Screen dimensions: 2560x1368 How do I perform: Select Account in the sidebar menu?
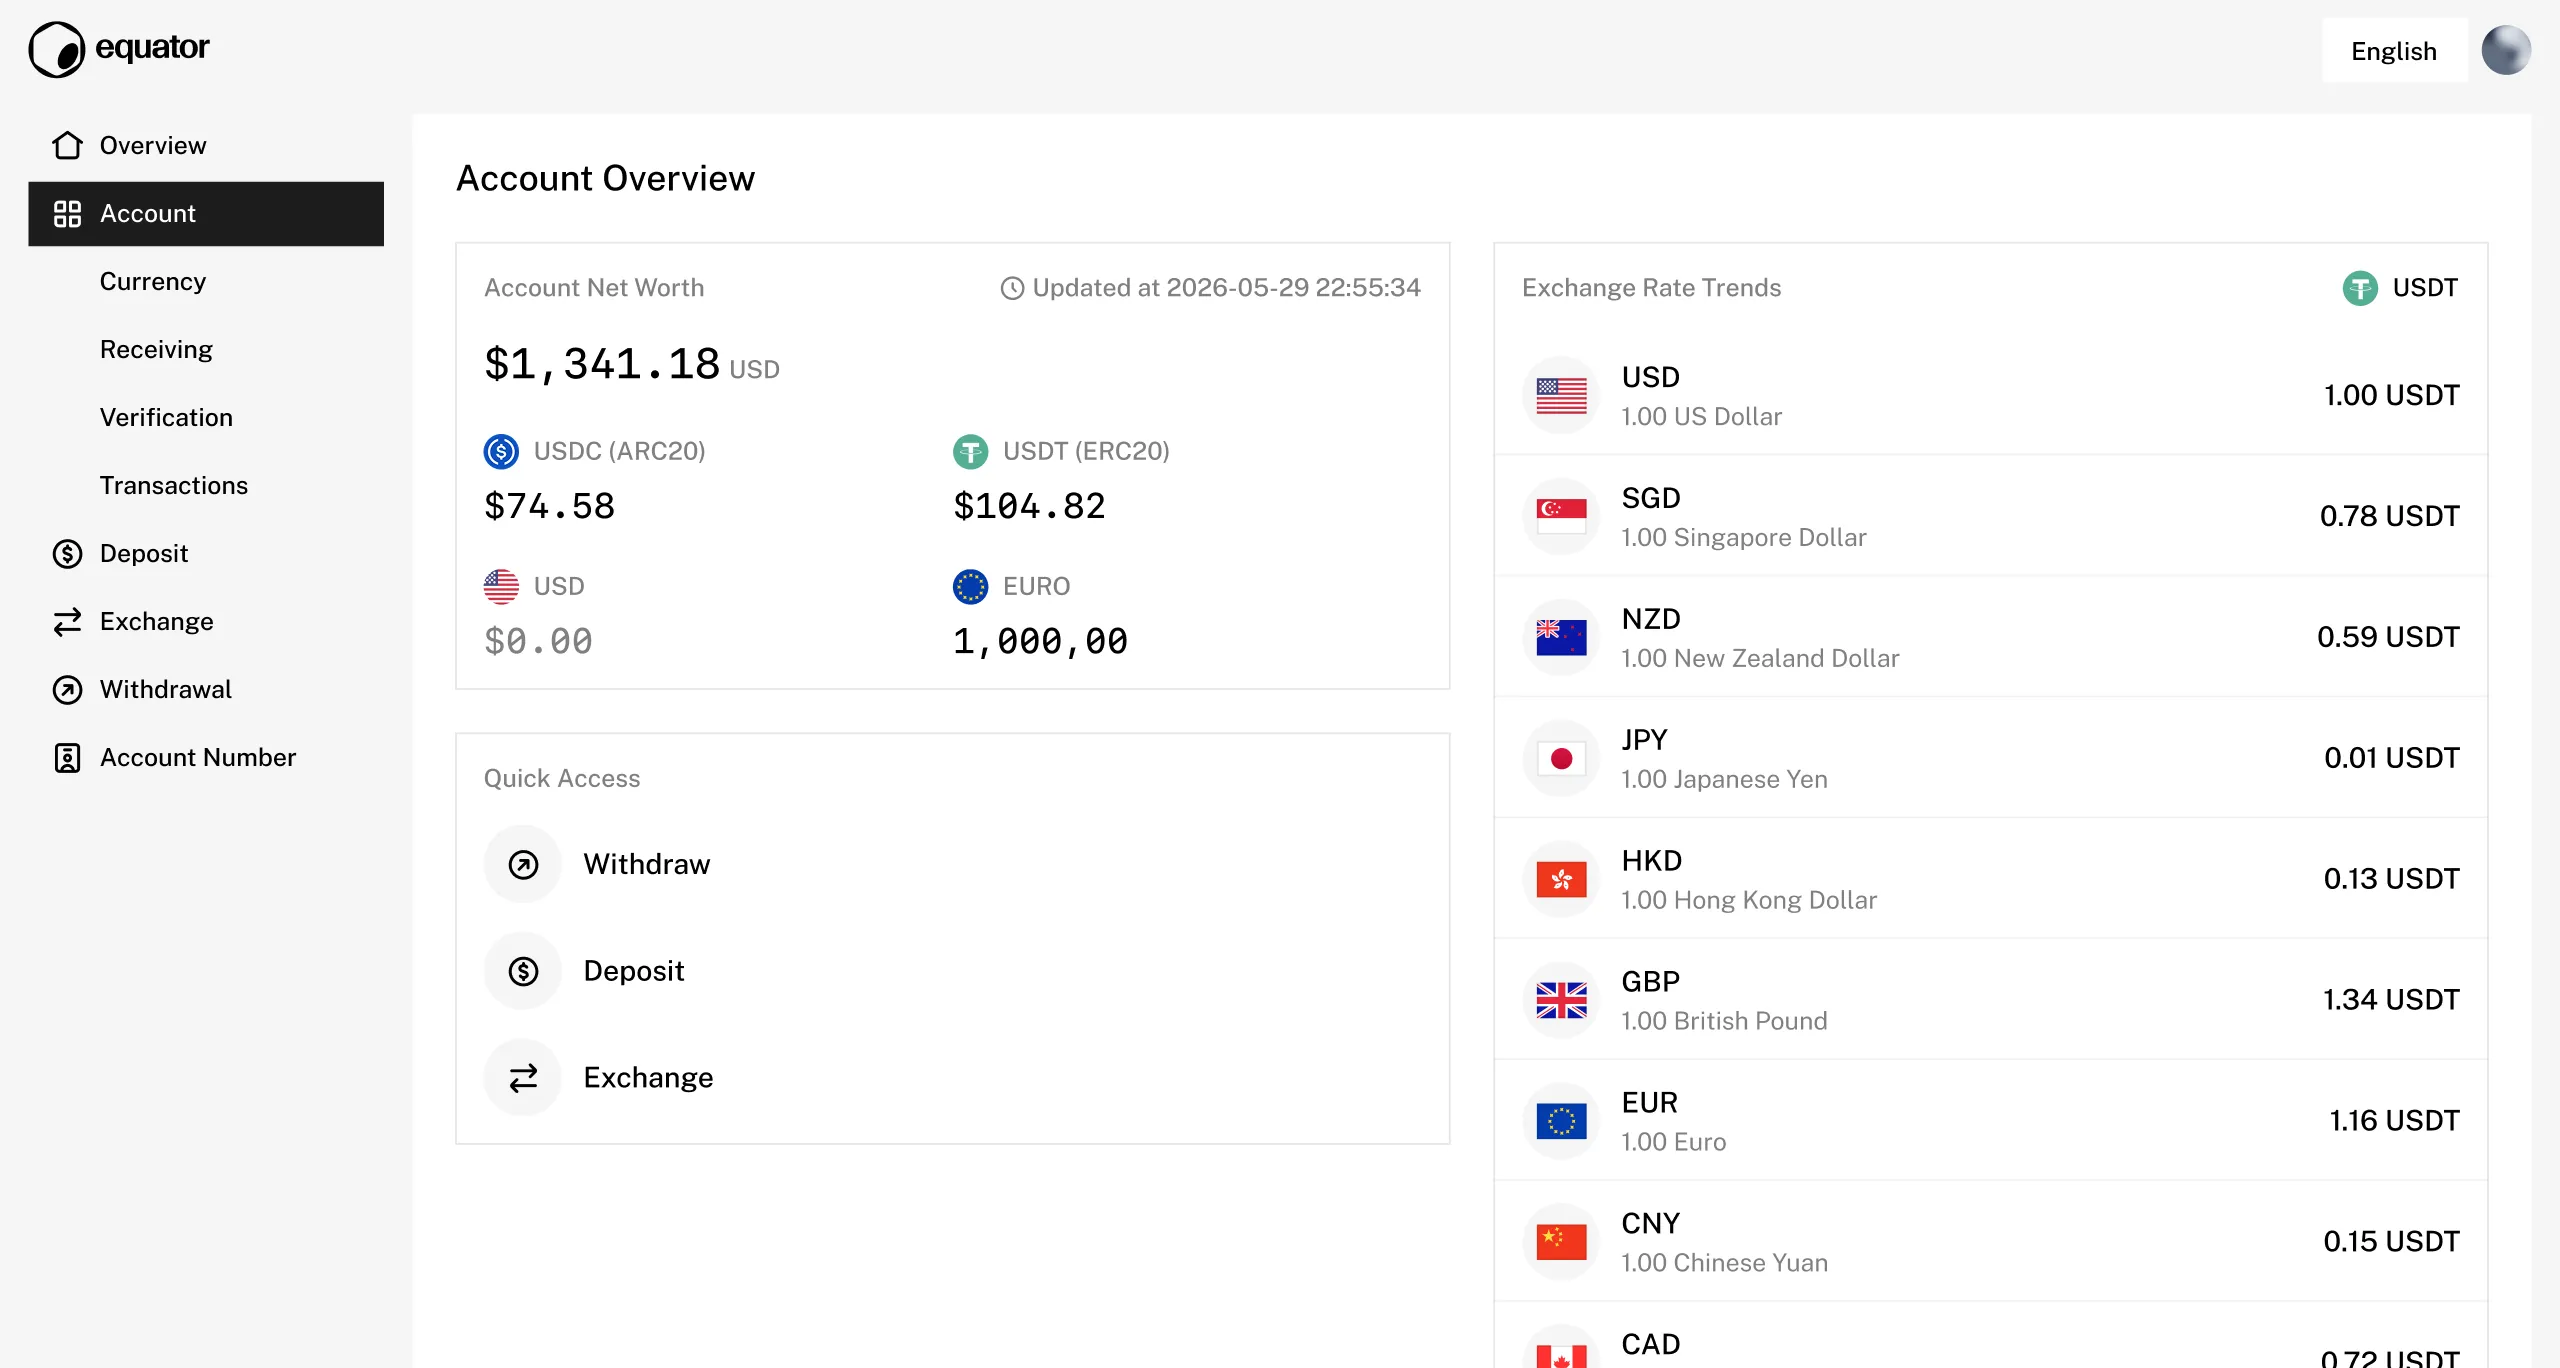(206, 213)
